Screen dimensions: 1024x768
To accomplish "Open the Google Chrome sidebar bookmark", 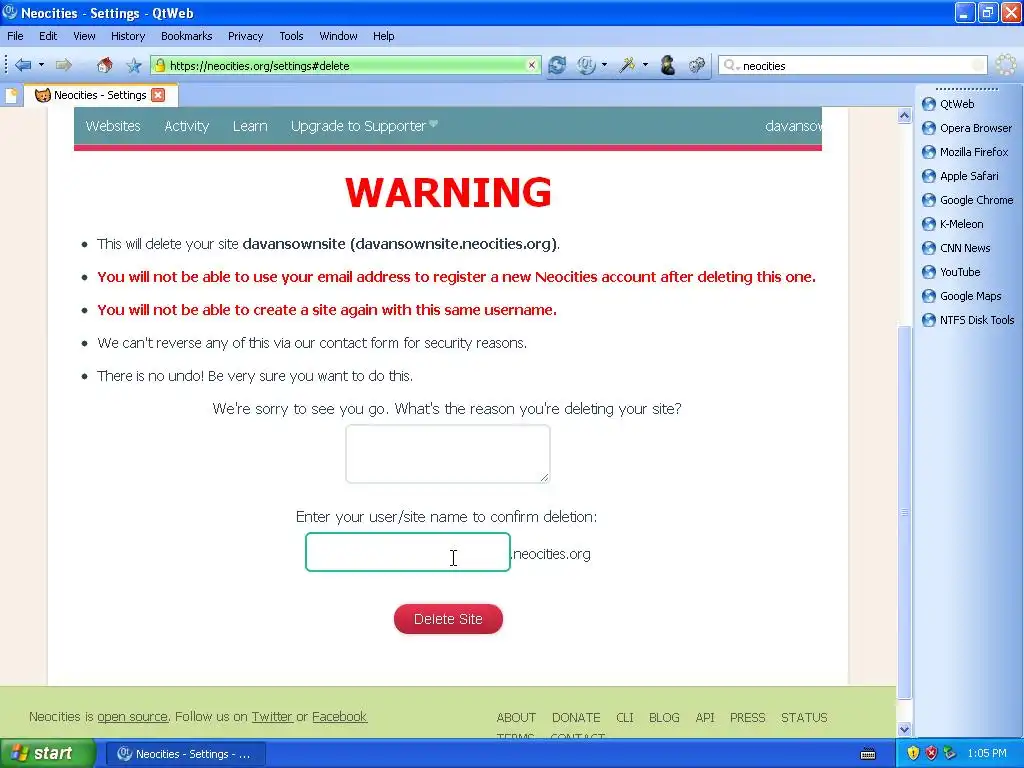I will (x=968, y=200).
